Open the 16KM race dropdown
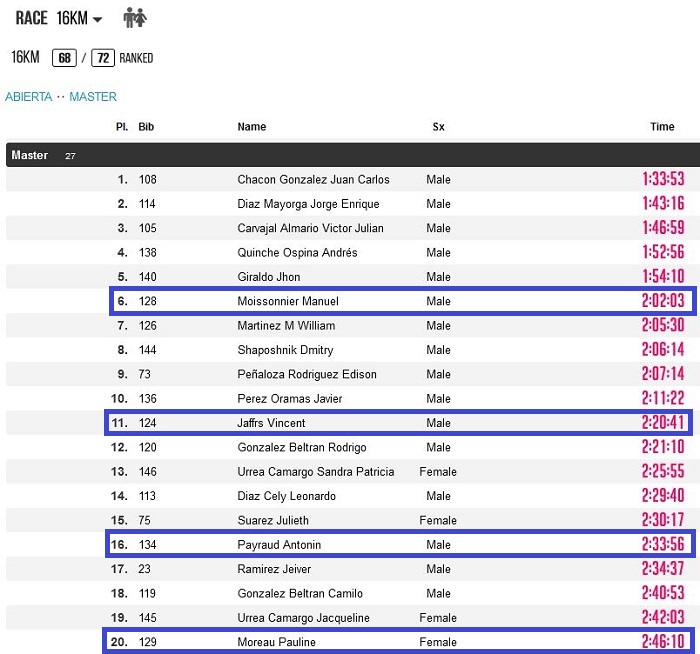Image resolution: width=700 pixels, height=654 pixels. point(79,19)
